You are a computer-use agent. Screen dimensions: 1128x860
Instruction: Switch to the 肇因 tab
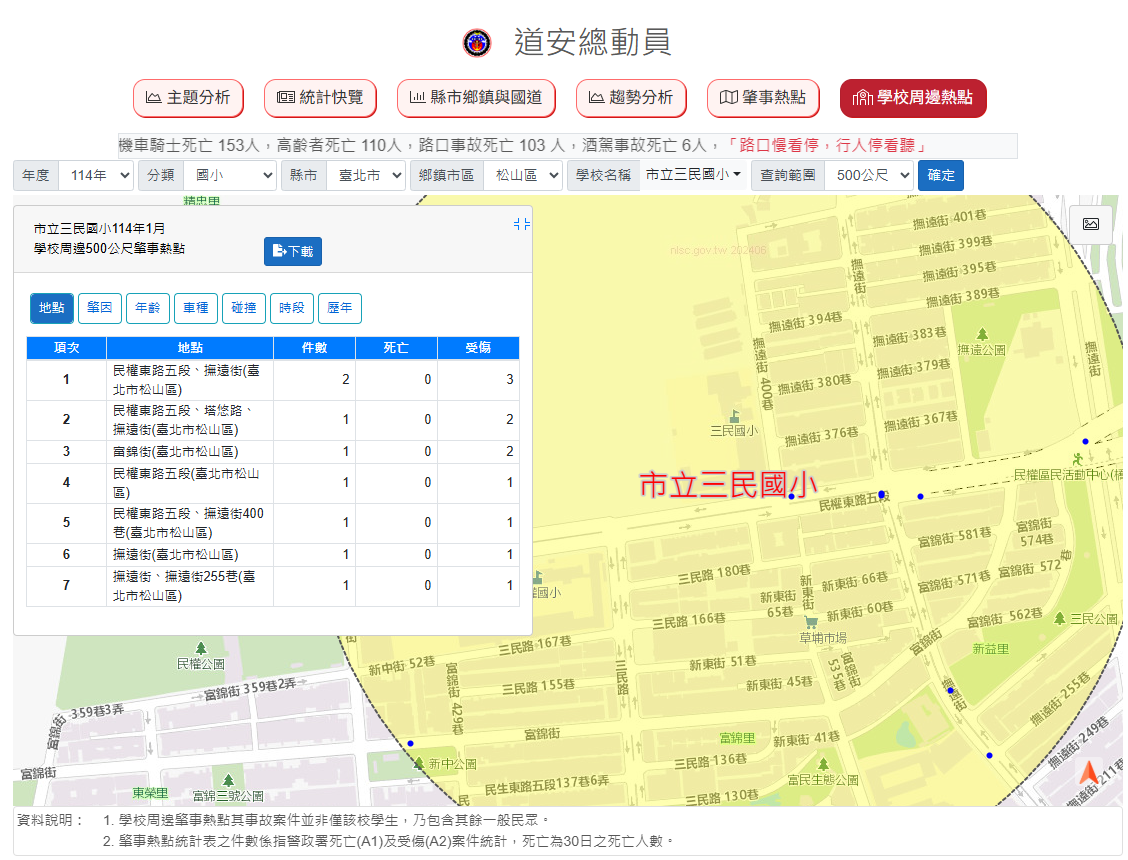[x=99, y=308]
